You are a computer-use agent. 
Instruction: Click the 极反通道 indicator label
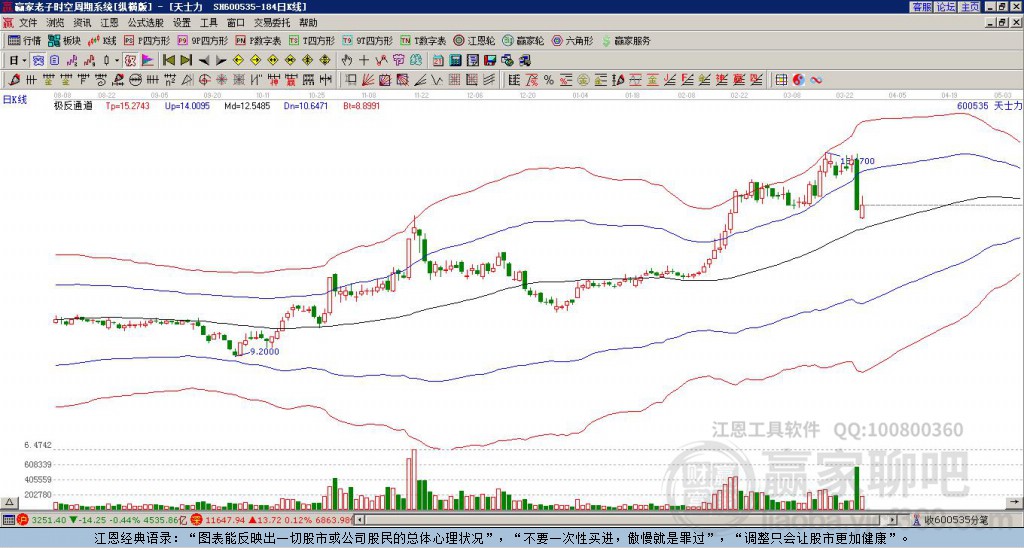[x=72, y=105]
